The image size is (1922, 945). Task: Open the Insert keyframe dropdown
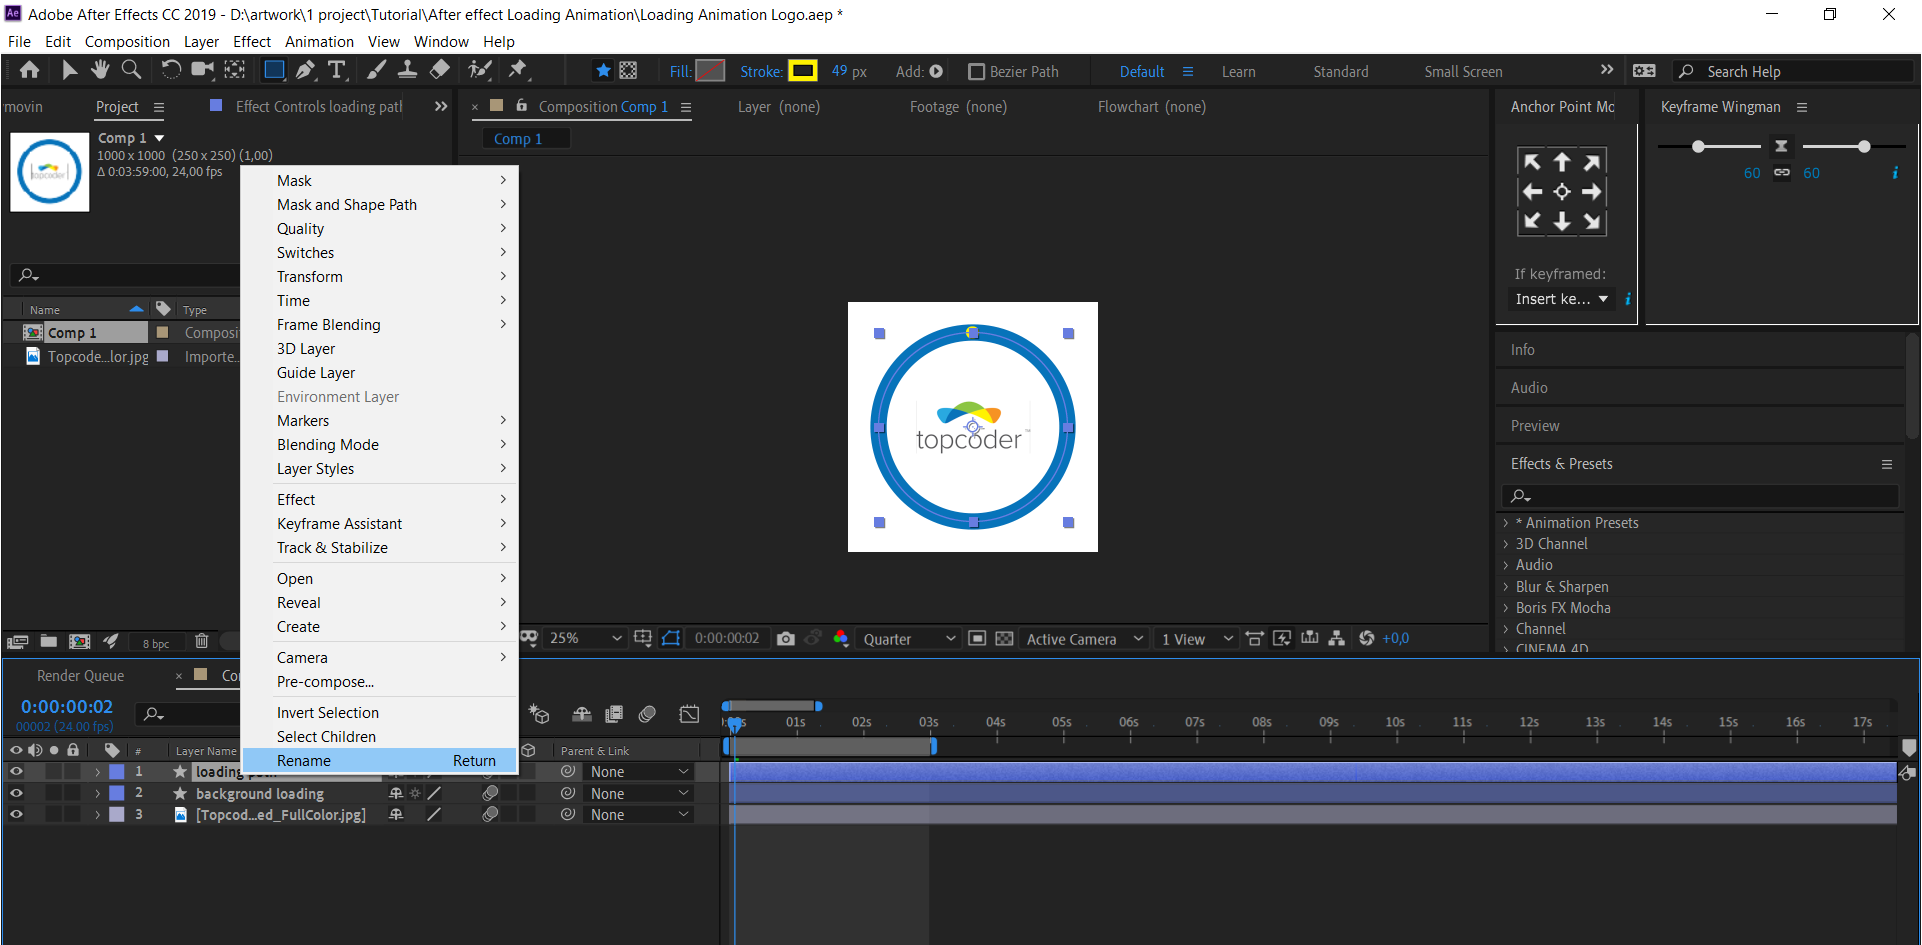pyautogui.click(x=1561, y=299)
